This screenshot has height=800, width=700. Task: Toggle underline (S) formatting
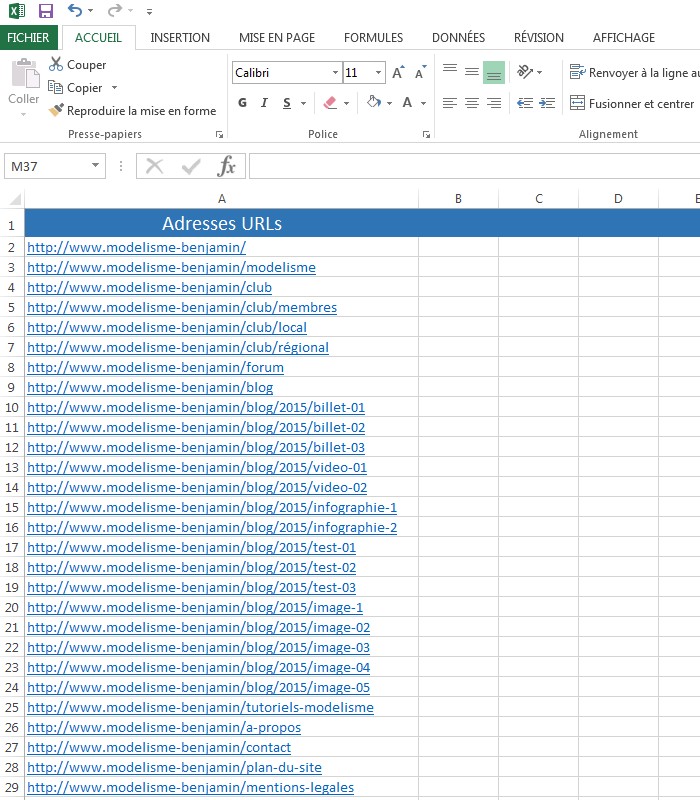tap(287, 103)
